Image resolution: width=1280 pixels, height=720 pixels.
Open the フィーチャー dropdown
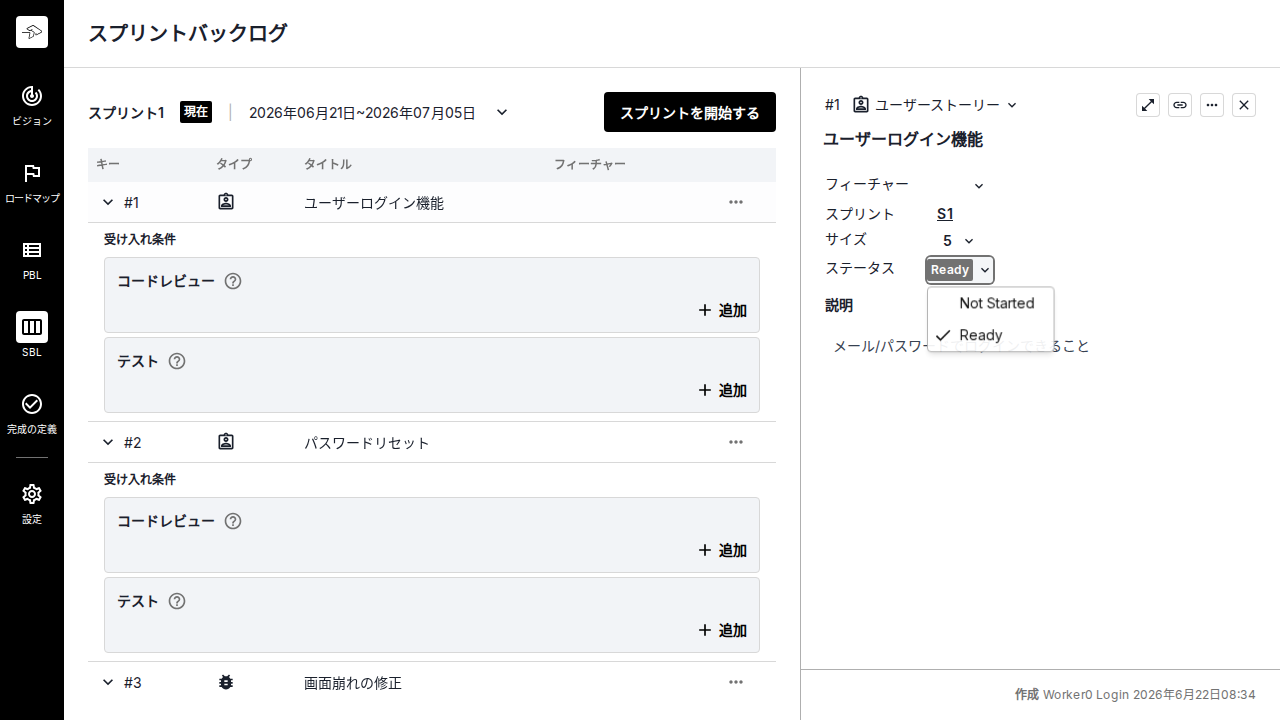[979, 185]
